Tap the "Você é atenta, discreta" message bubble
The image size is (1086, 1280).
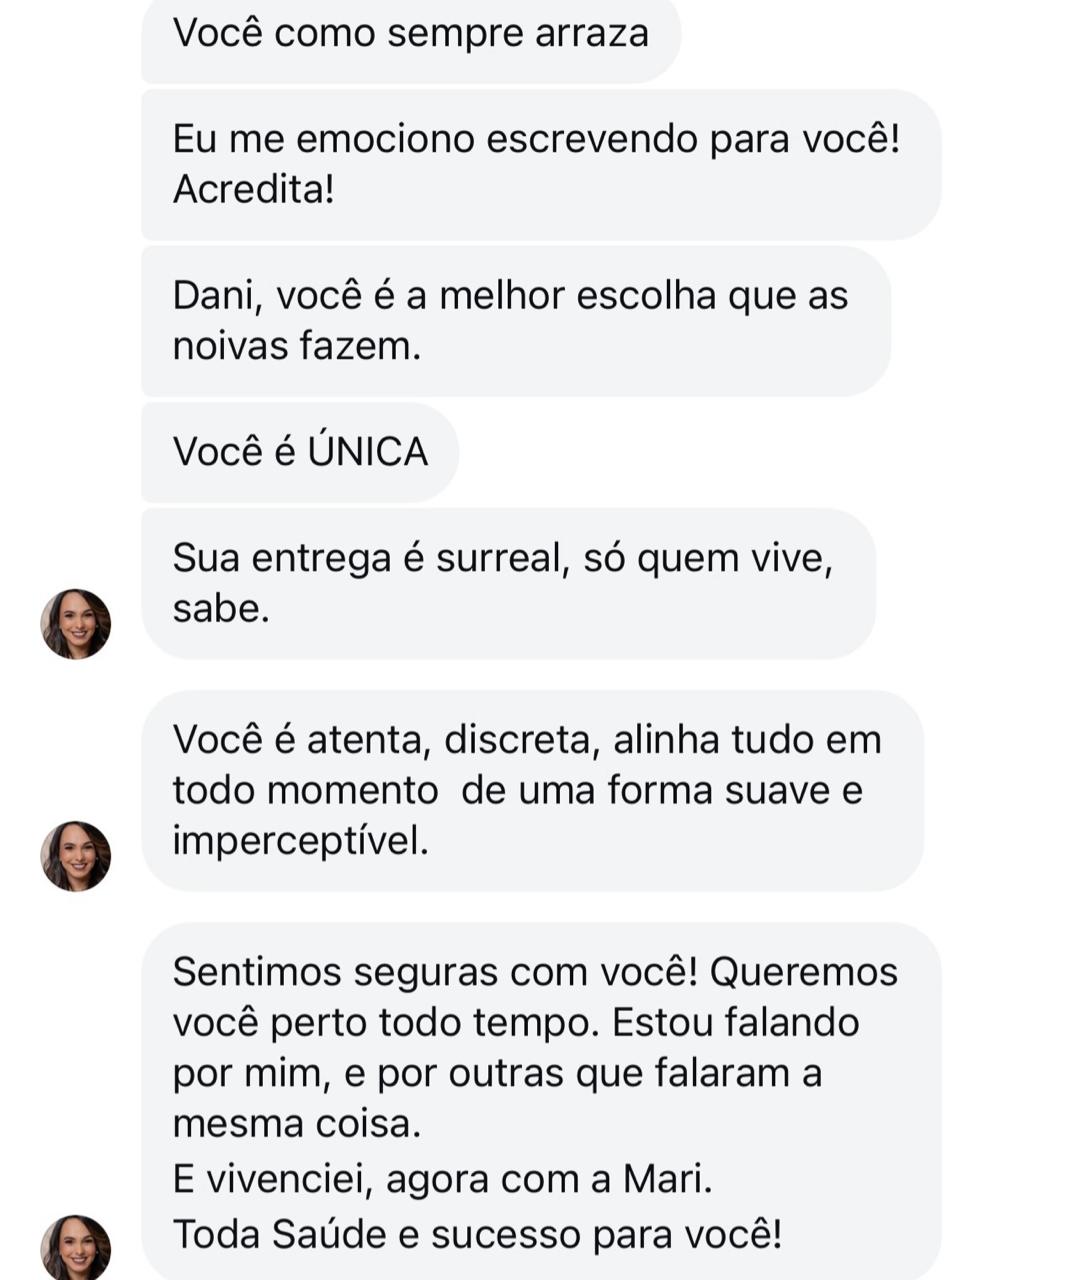pyautogui.click(x=532, y=790)
